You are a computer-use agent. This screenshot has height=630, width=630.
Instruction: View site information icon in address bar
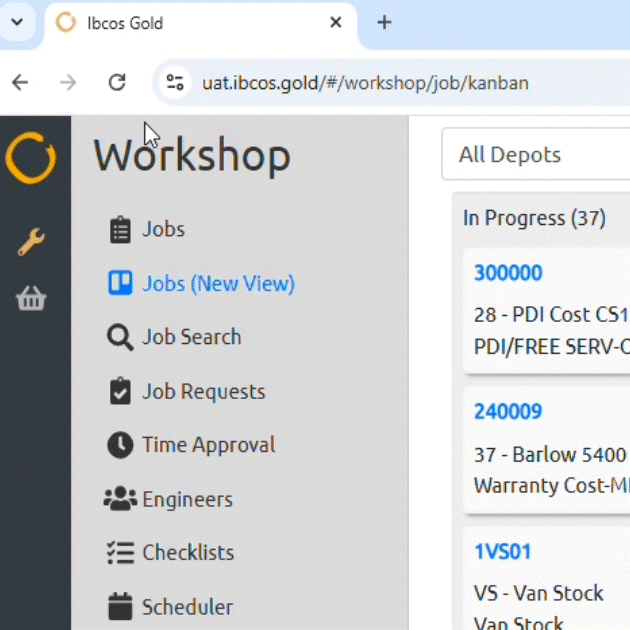pos(175,83)
